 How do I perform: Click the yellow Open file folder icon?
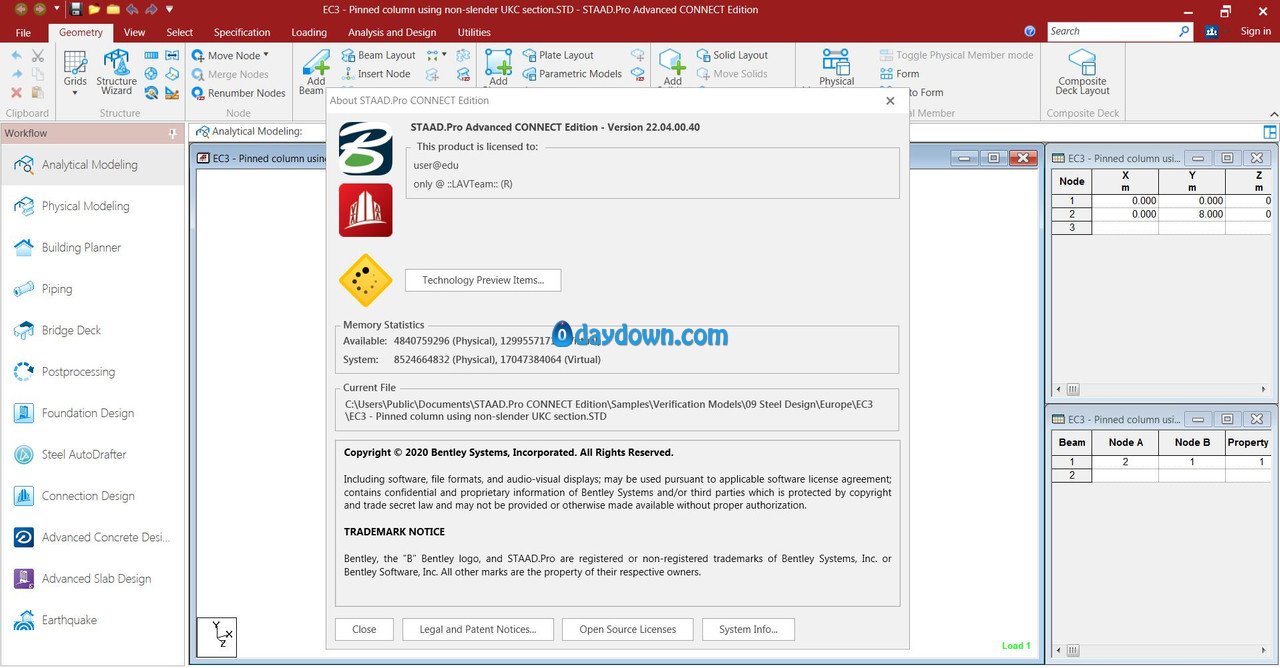pyautogui.click(x=94, y=10)
